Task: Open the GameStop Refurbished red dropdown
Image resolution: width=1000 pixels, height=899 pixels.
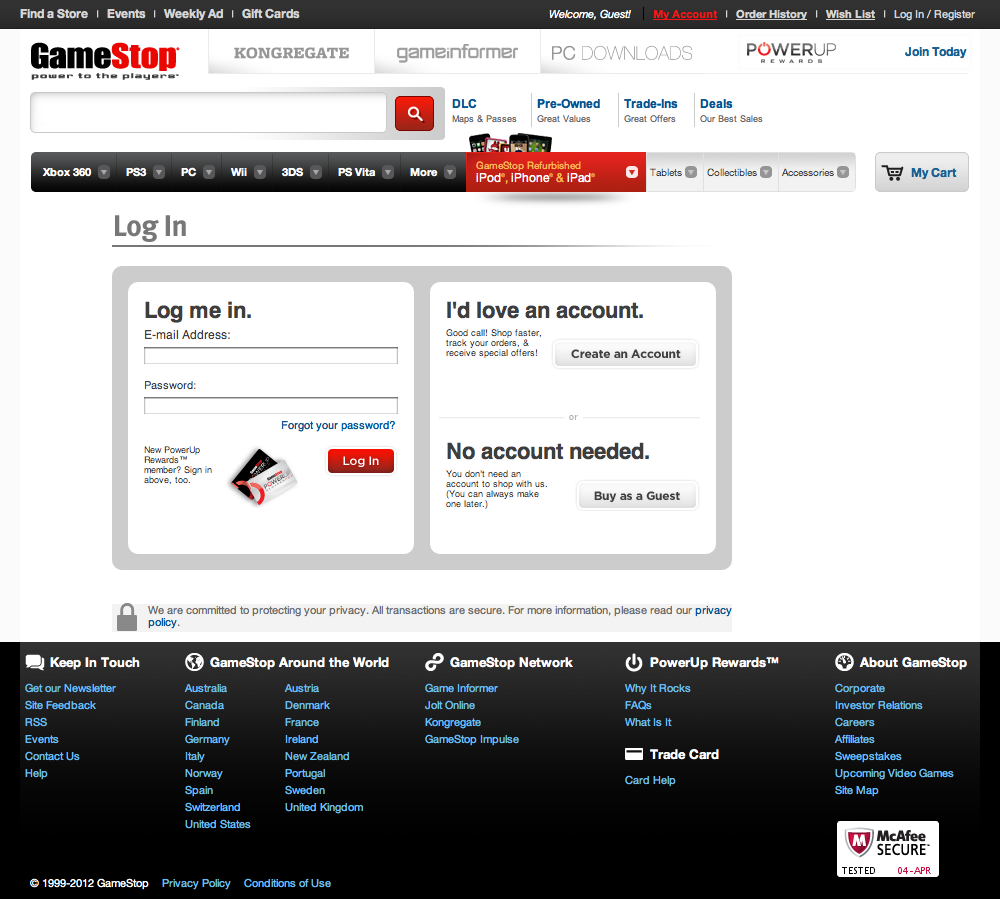Action: pyautogui.click(x=631, y=171)
